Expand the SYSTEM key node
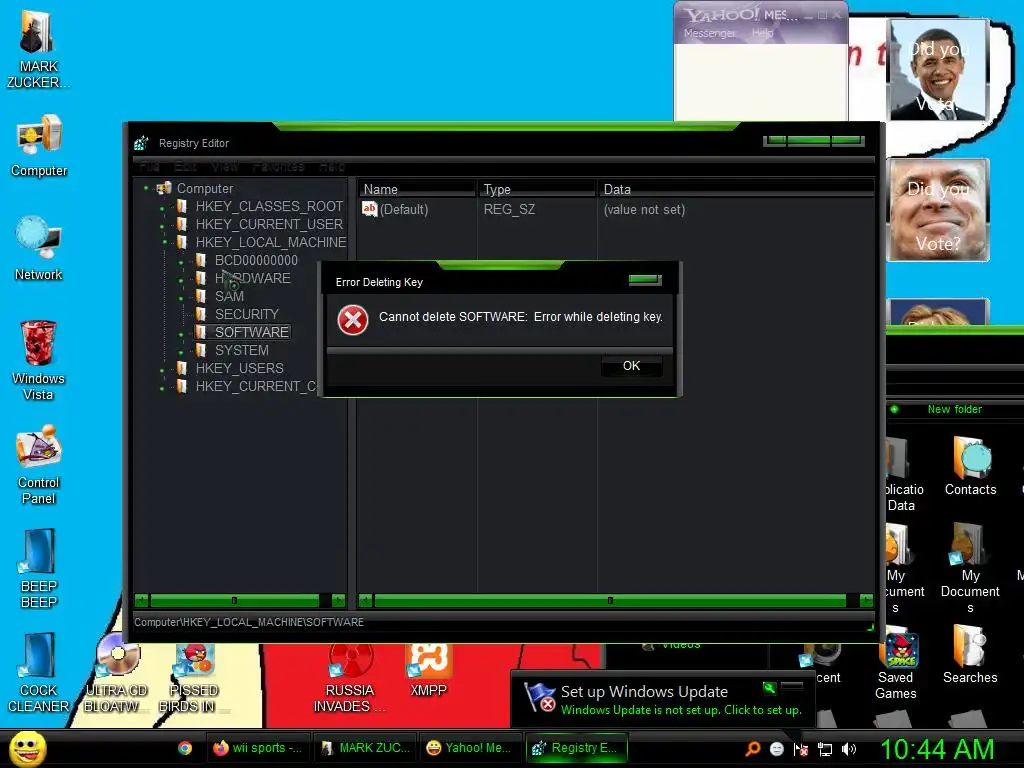1024x768 pixels. click(x=182, y=351)
